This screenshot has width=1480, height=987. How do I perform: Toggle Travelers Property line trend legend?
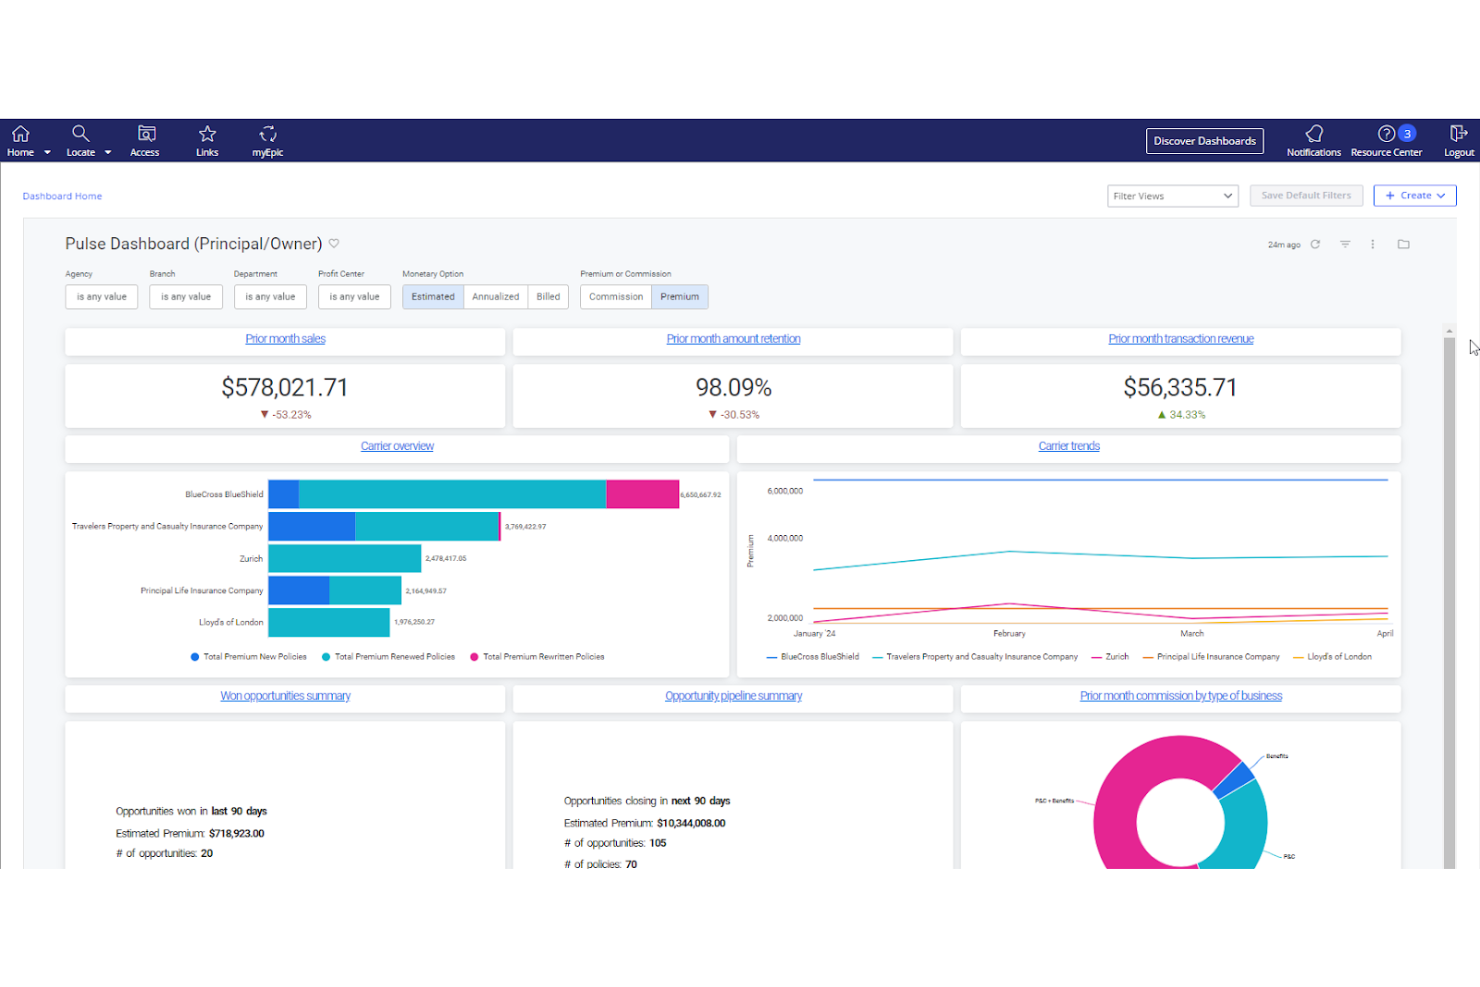click(x=975, y=657)
